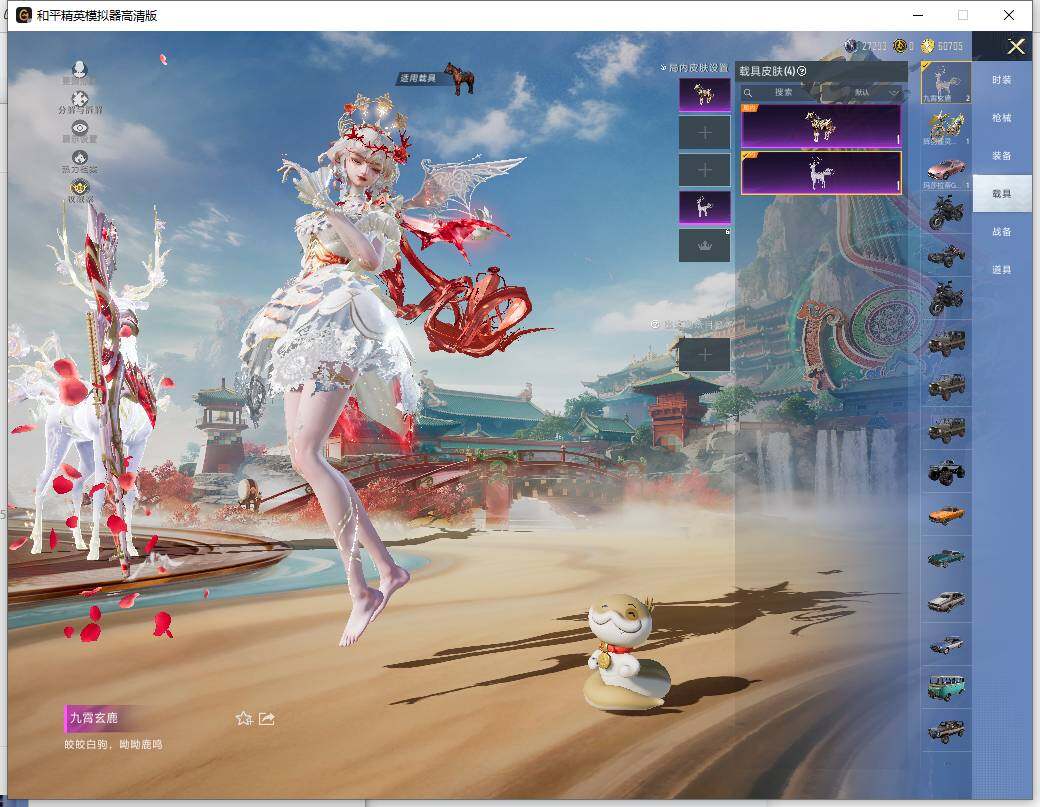This screenshot has width=1040, height=807.
Task: Switch to the 枪械 tab
Action: 1001,118
